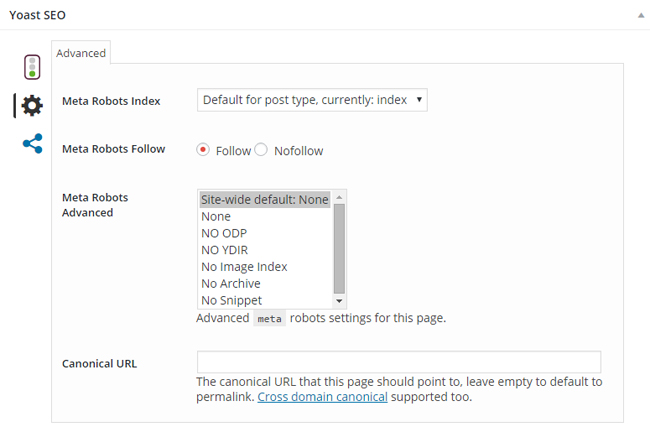Open the Social share icon tab
The width and height of the screenshot is (650, 427).
click(x=32, y=143)
